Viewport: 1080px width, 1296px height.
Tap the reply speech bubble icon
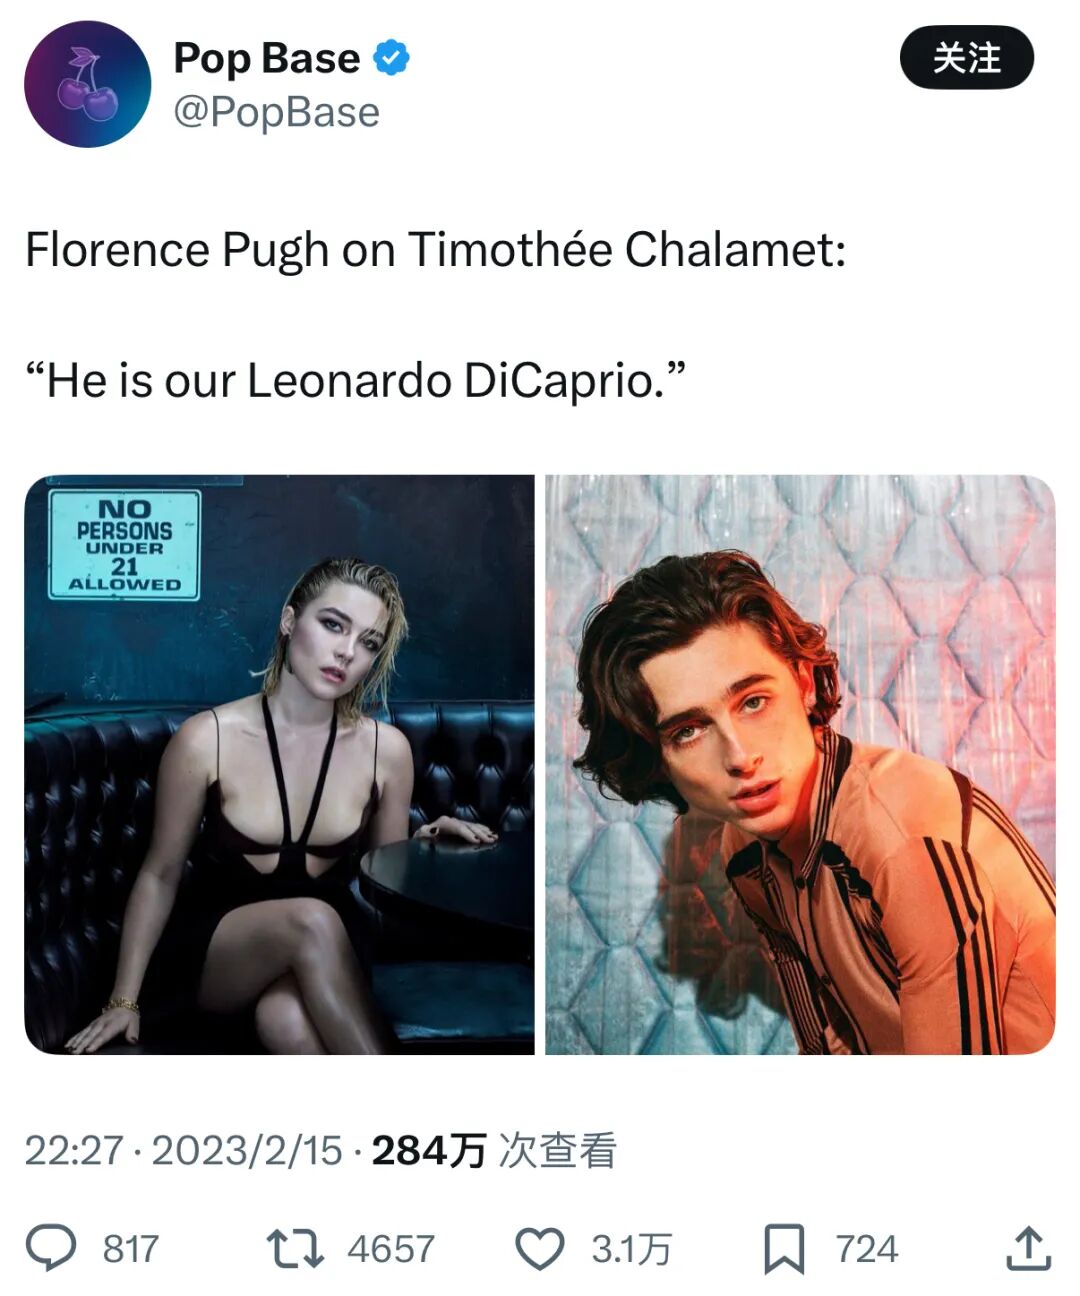pos(51,1248)
